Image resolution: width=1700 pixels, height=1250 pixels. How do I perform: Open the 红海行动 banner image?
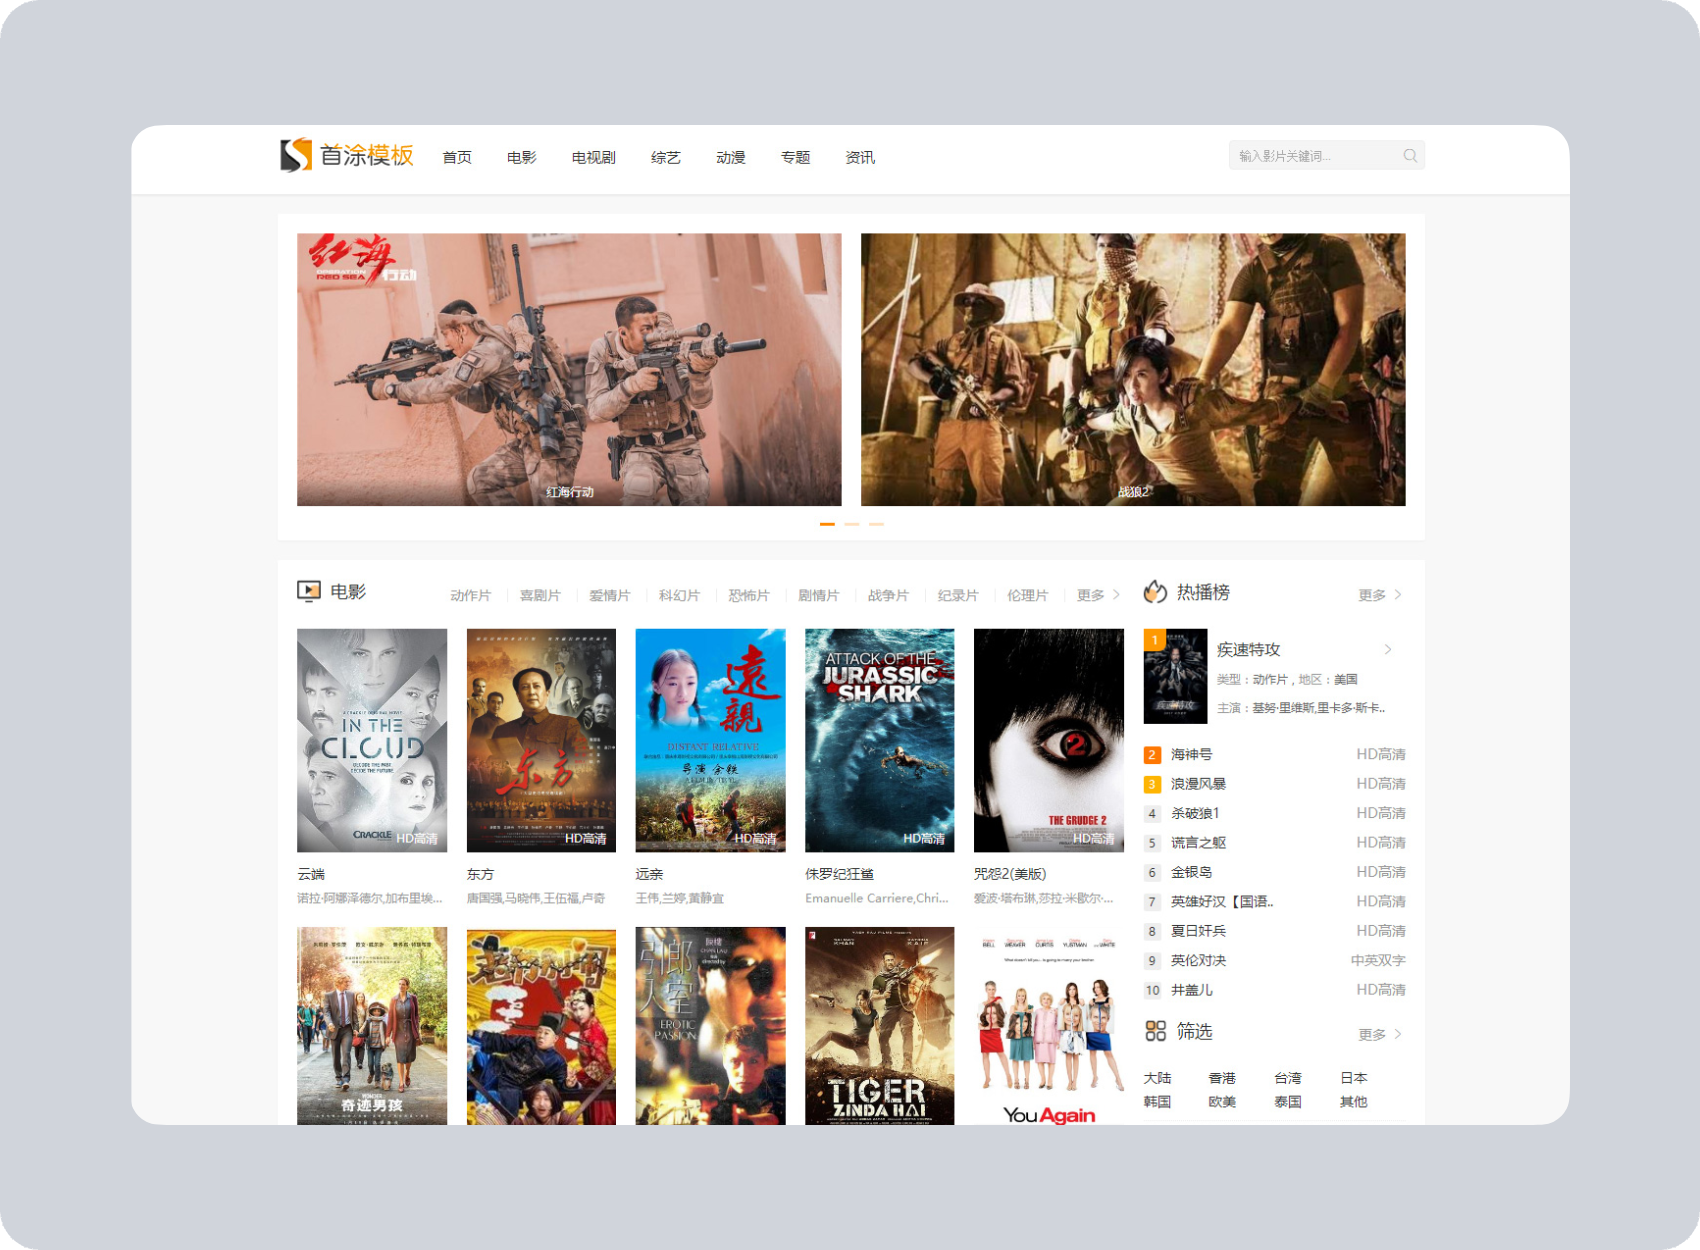click(569, 369)
